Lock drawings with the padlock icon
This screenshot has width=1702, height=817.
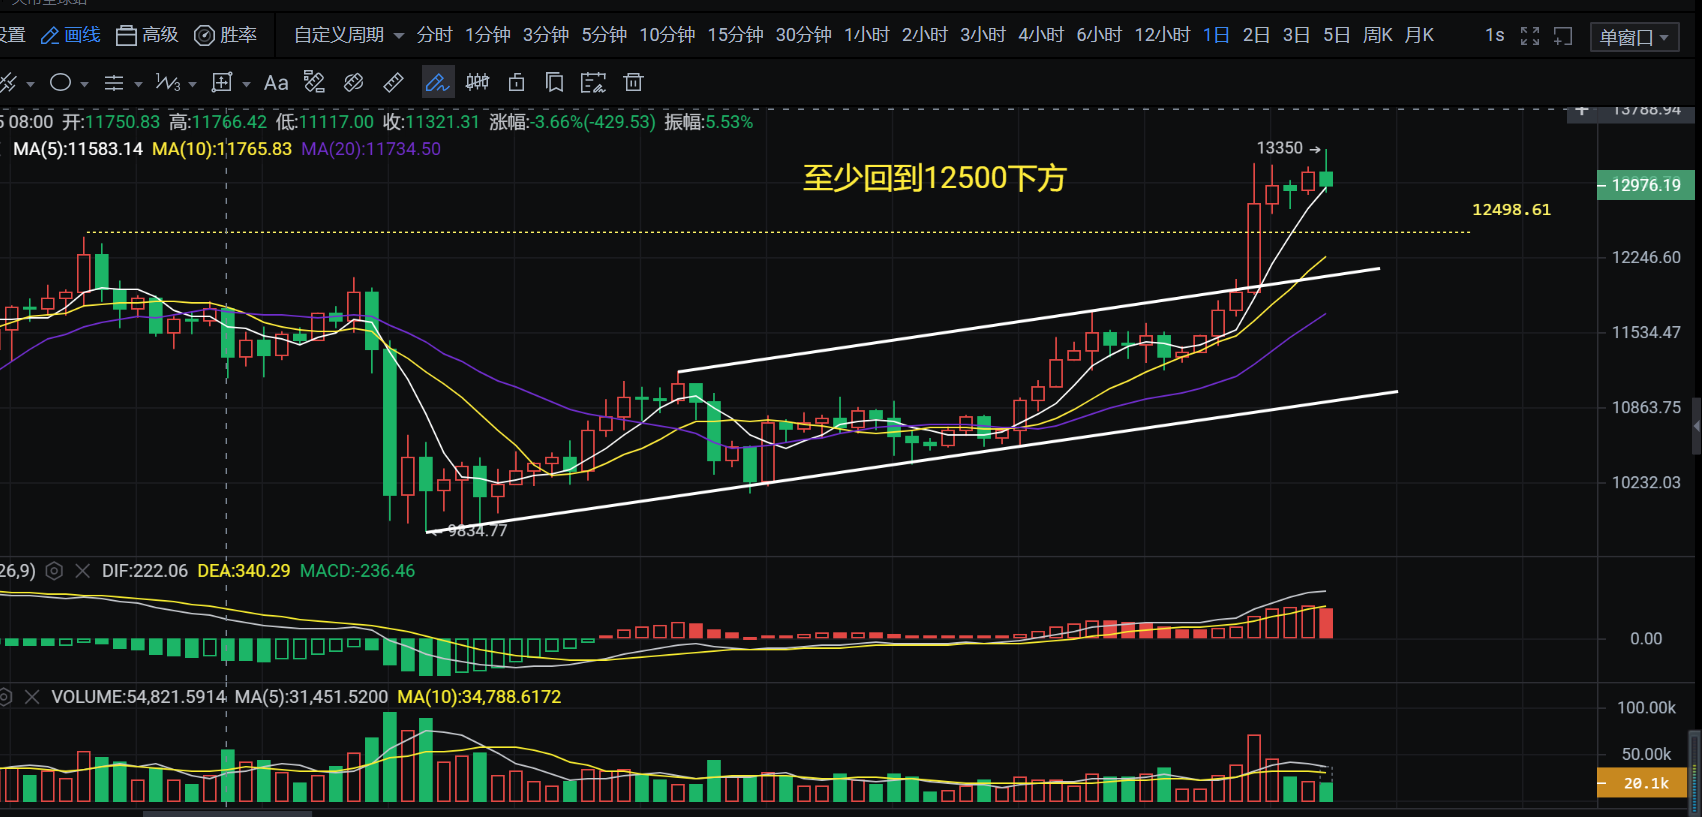(516, 83)
